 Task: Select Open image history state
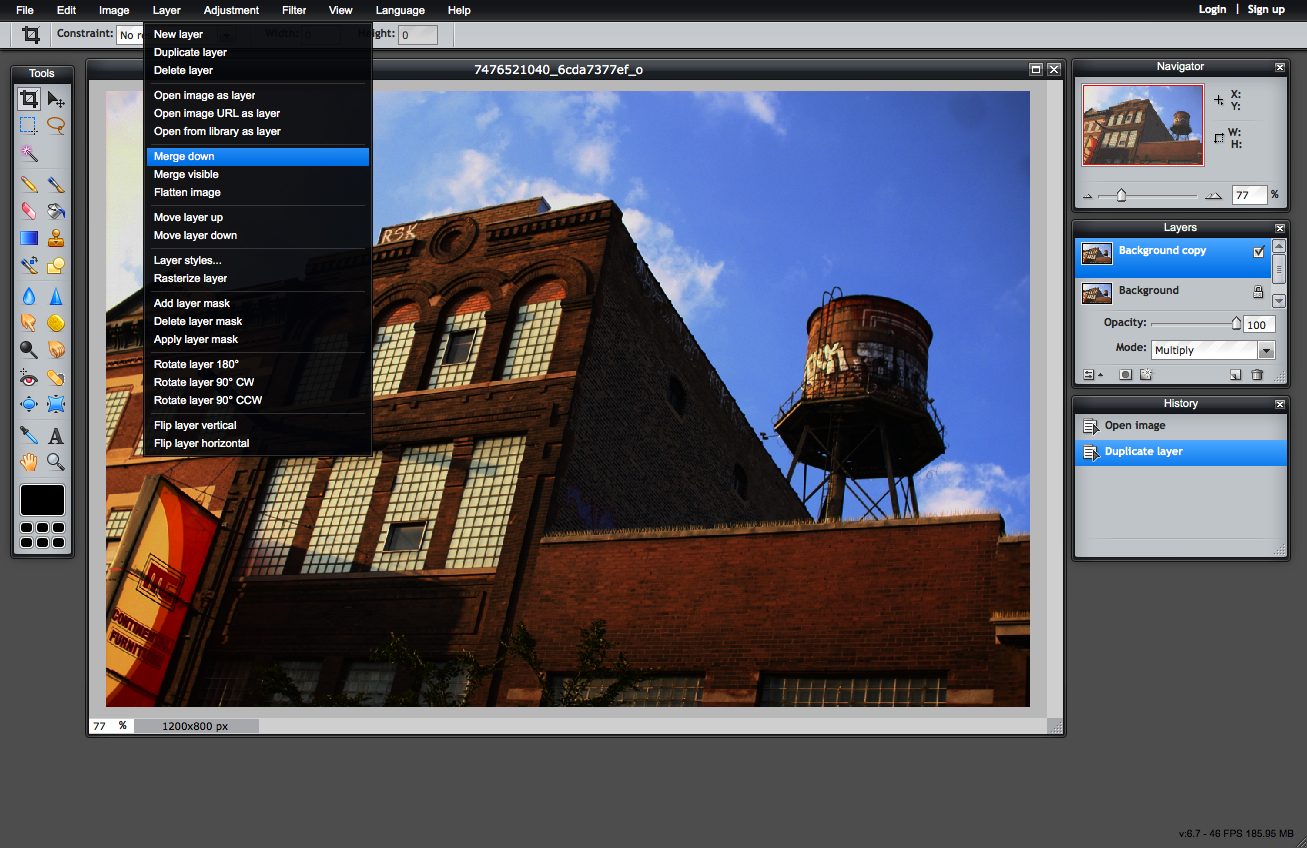pos(1180,426)
